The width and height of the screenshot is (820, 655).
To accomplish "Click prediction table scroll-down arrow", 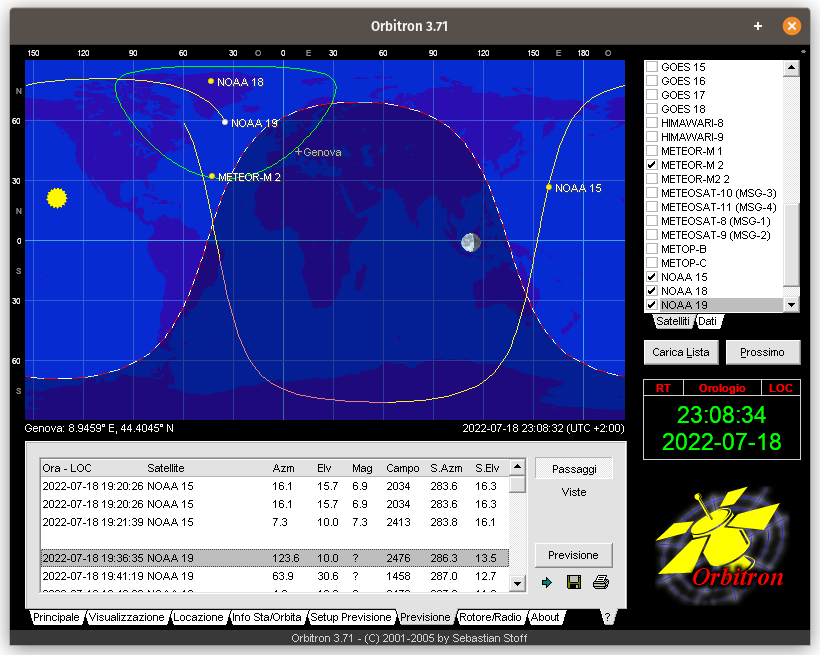I will 517,583.
